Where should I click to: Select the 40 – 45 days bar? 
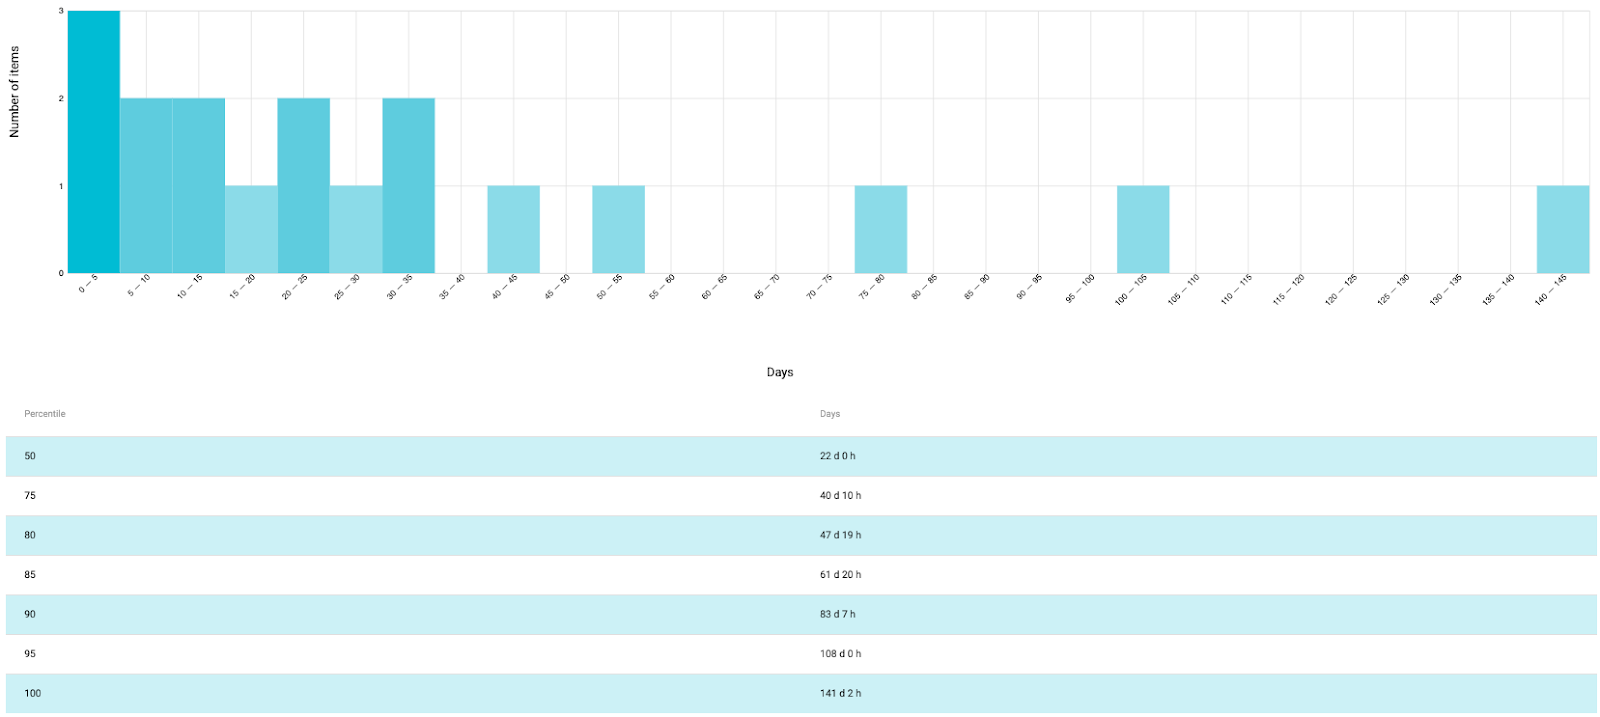(x=514, y=229)
